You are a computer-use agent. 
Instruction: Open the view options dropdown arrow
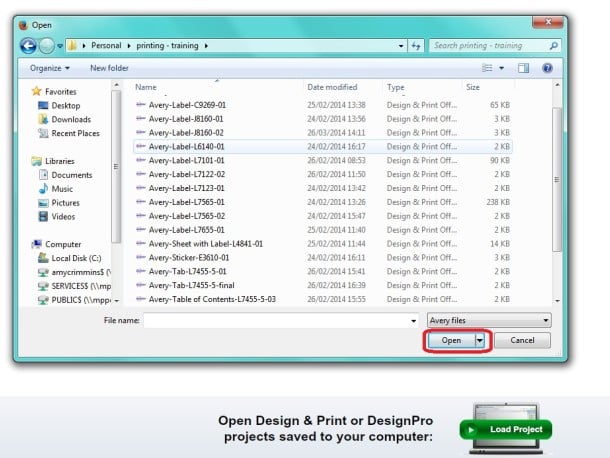pos(501,68)
